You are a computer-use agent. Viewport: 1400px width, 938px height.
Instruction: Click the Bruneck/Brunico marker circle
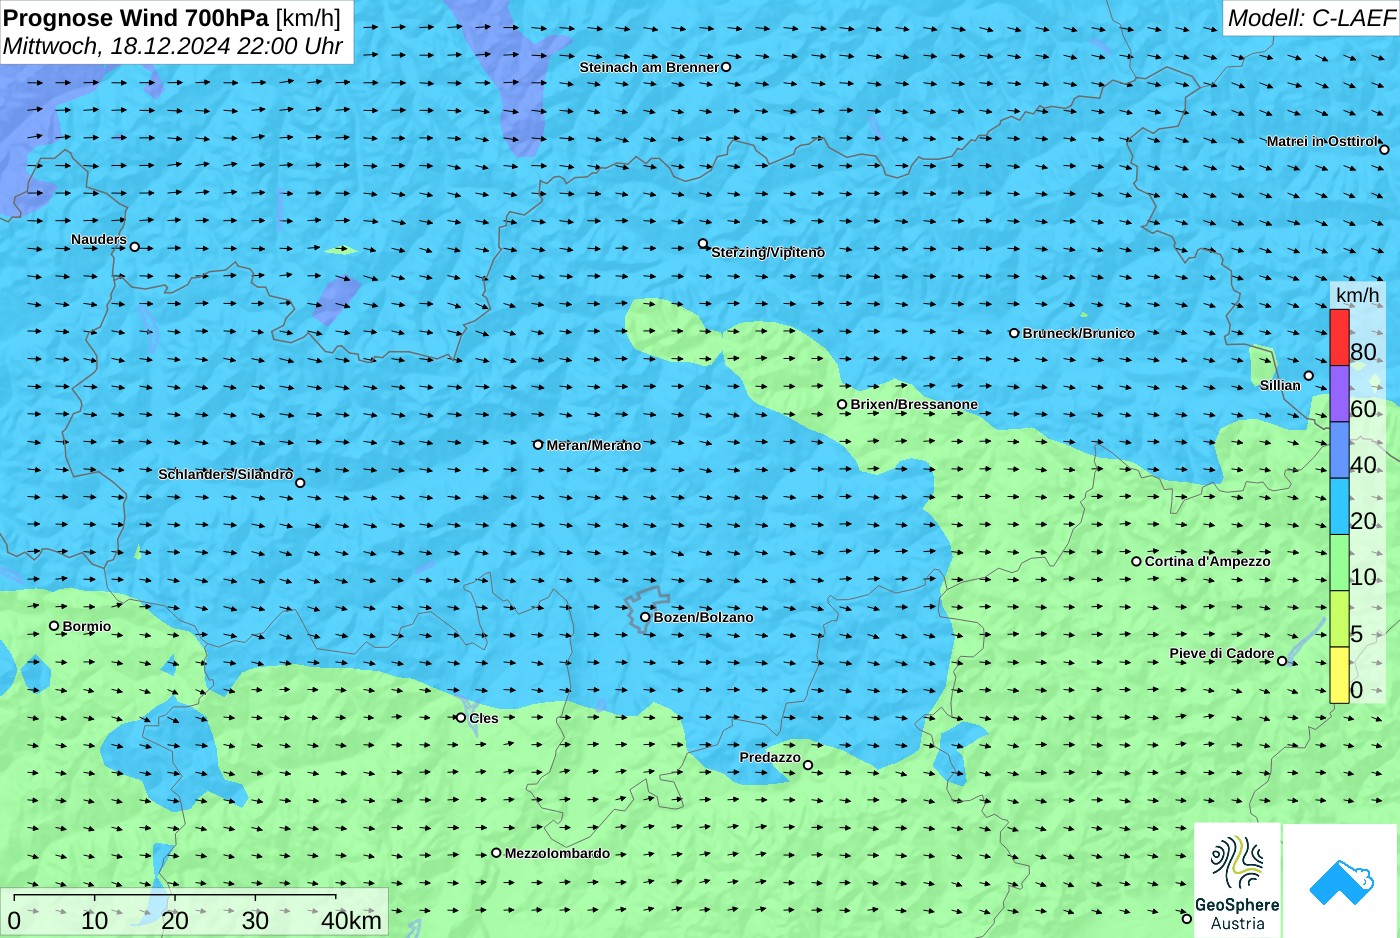1014,333
